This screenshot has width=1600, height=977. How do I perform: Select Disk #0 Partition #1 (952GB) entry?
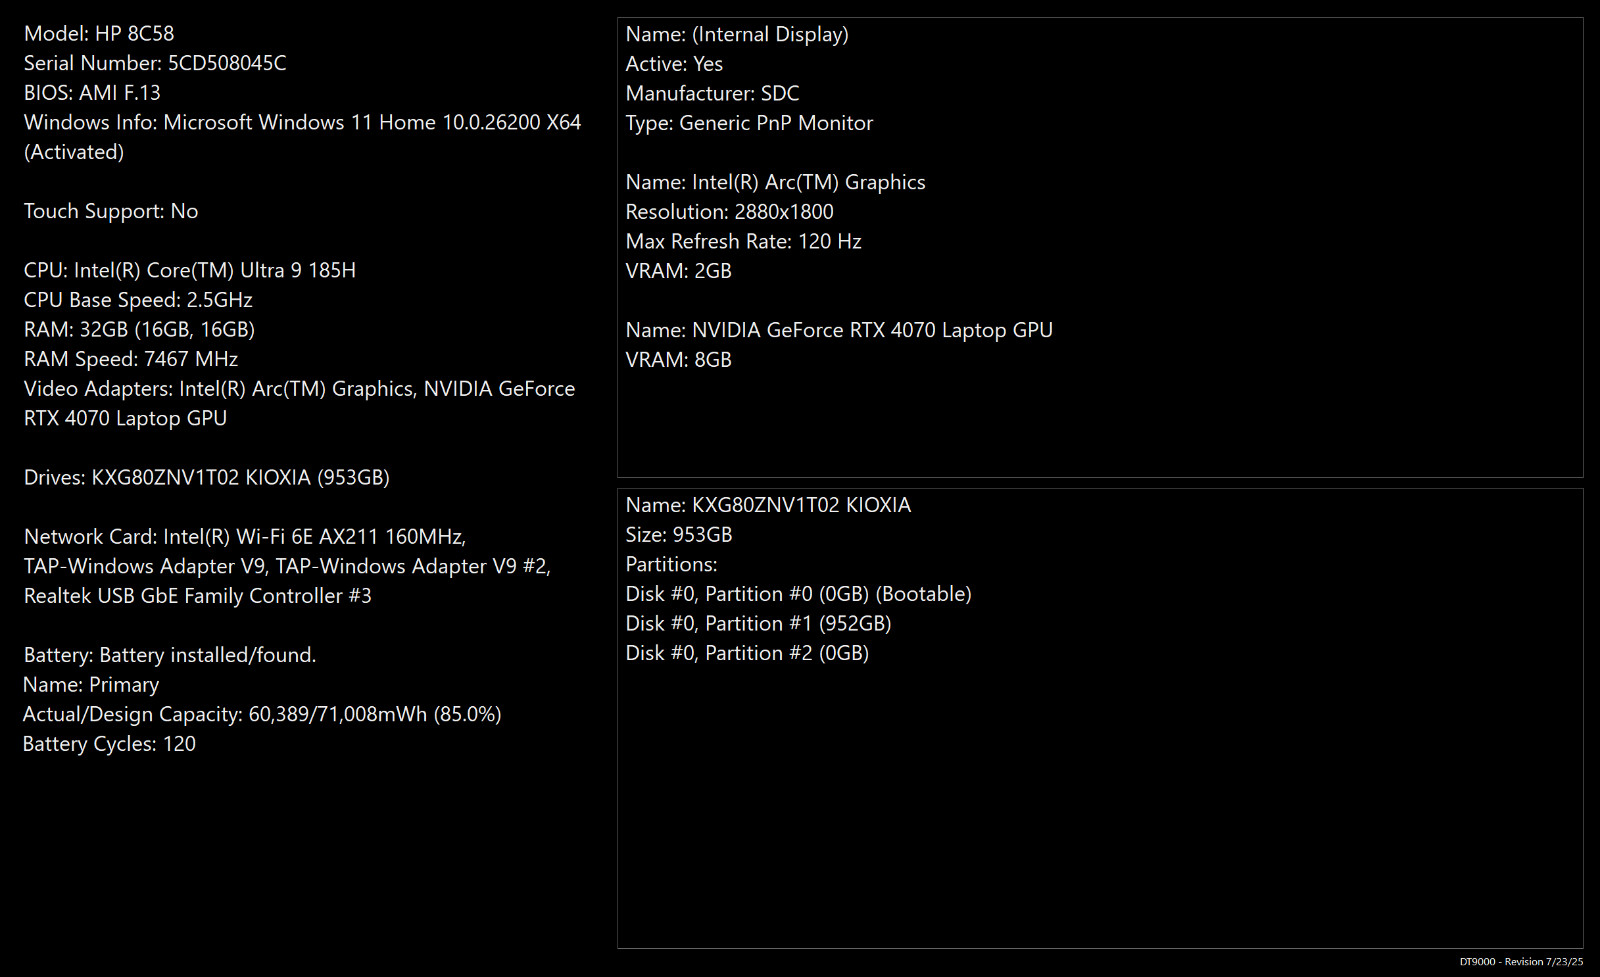point(758,624)
